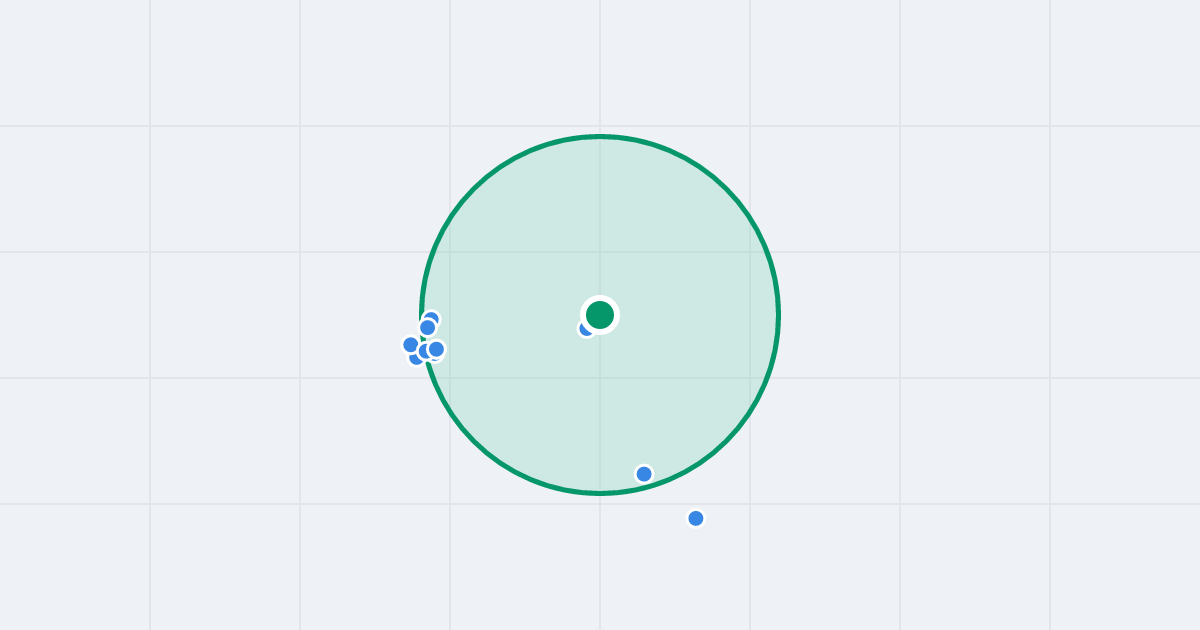Click the shaded area between center and left cluster
The height and width of the screenshot is (630, 1200).
coord(510,322)
